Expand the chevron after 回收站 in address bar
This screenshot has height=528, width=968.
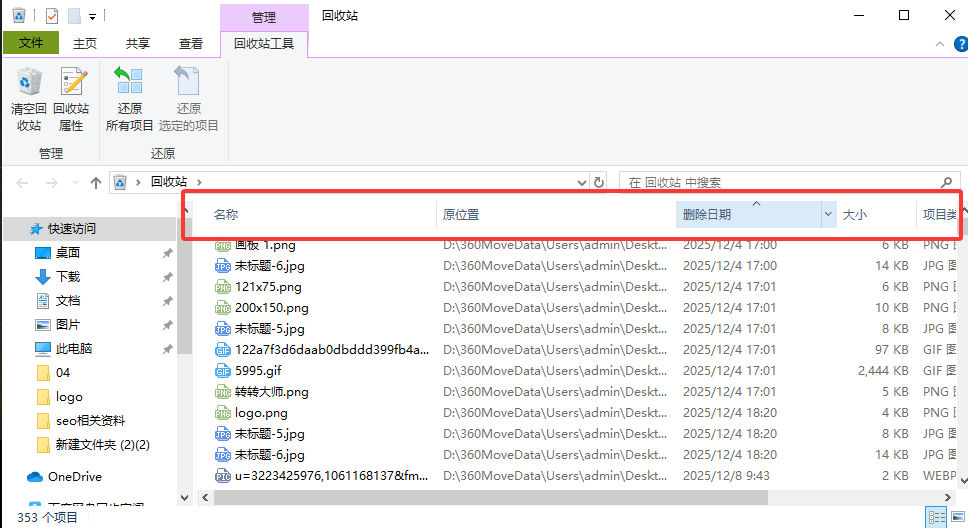[x=199, y=182]
